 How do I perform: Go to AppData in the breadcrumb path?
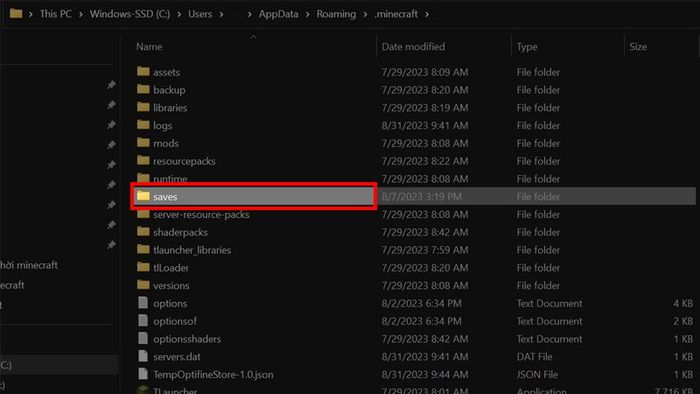[278, 14]
